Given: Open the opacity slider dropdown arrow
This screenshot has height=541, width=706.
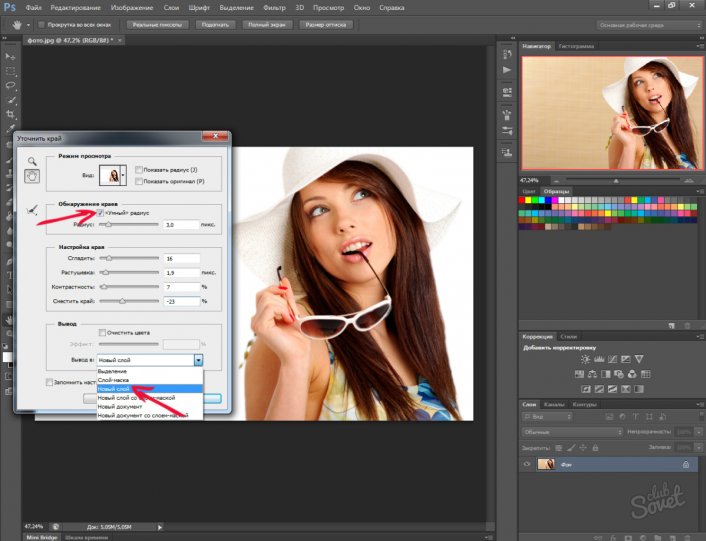Looking at the screenshot, I should pos(699,432).
